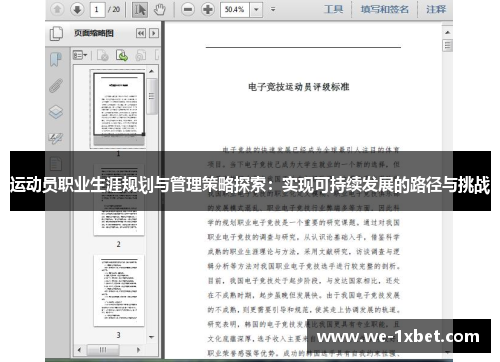Click the total page count /20
The image size is (500, 362).
[114, 9]
